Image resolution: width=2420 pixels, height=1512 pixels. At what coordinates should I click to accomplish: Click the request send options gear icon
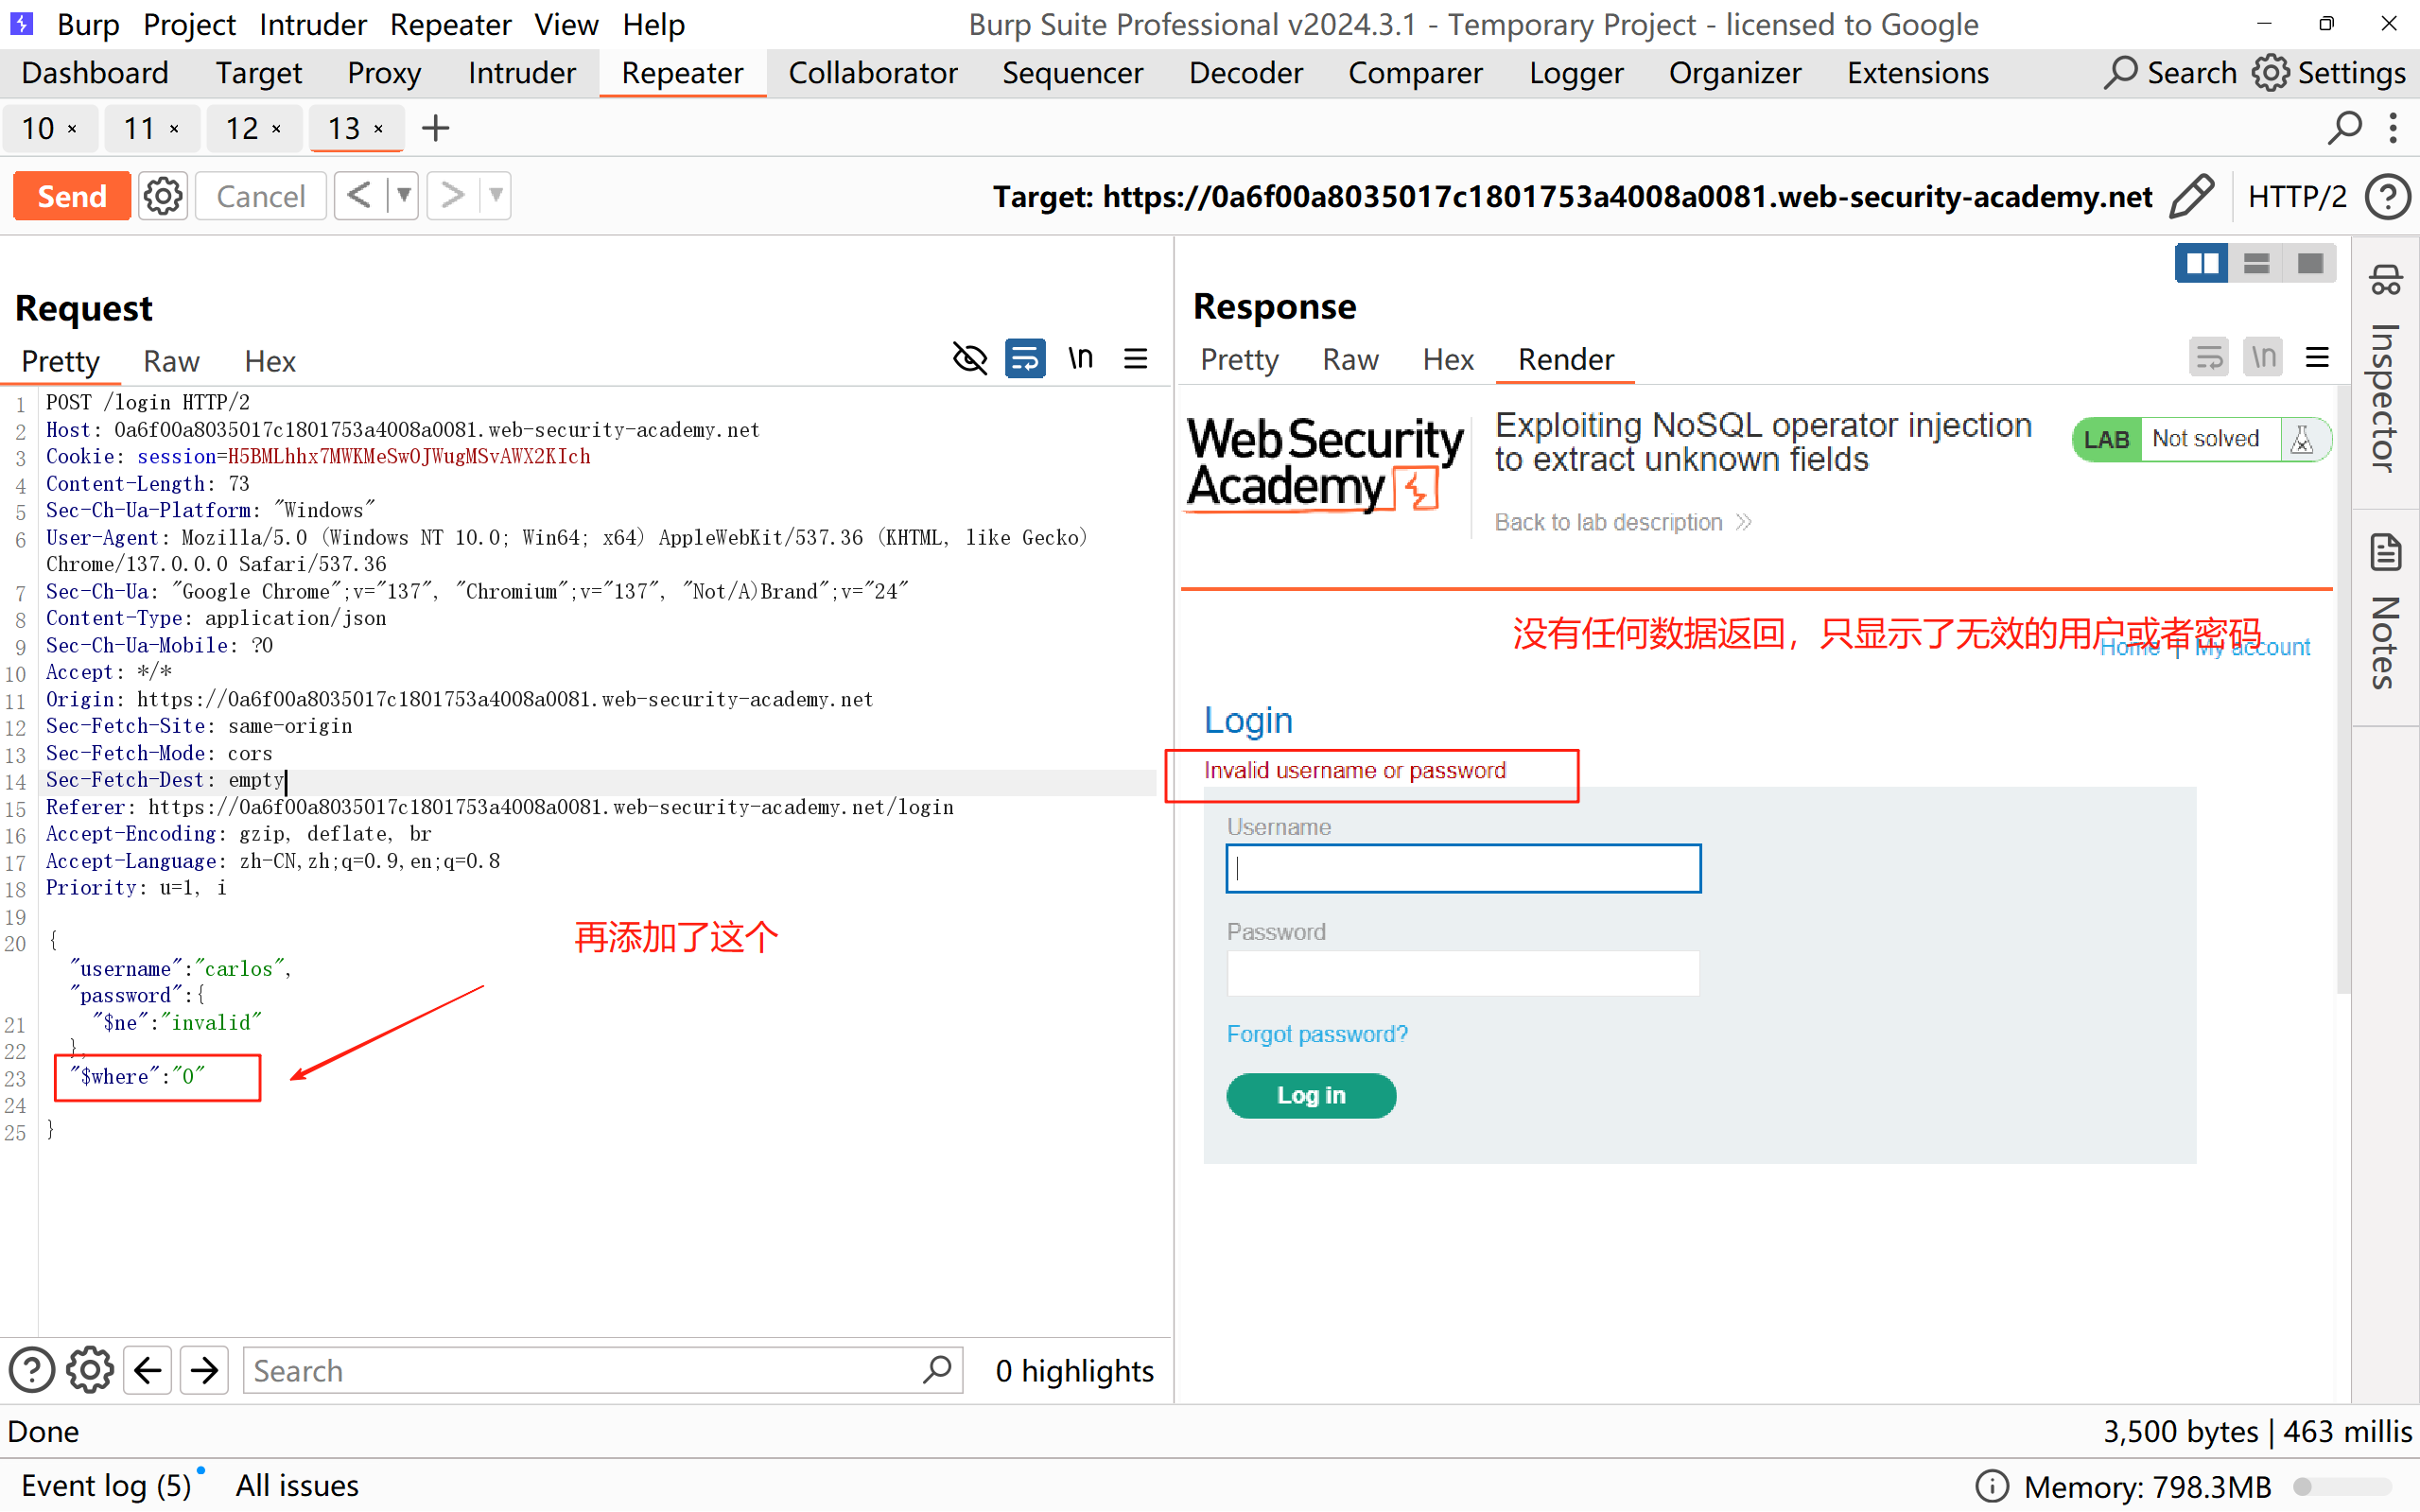coord(163,196)
